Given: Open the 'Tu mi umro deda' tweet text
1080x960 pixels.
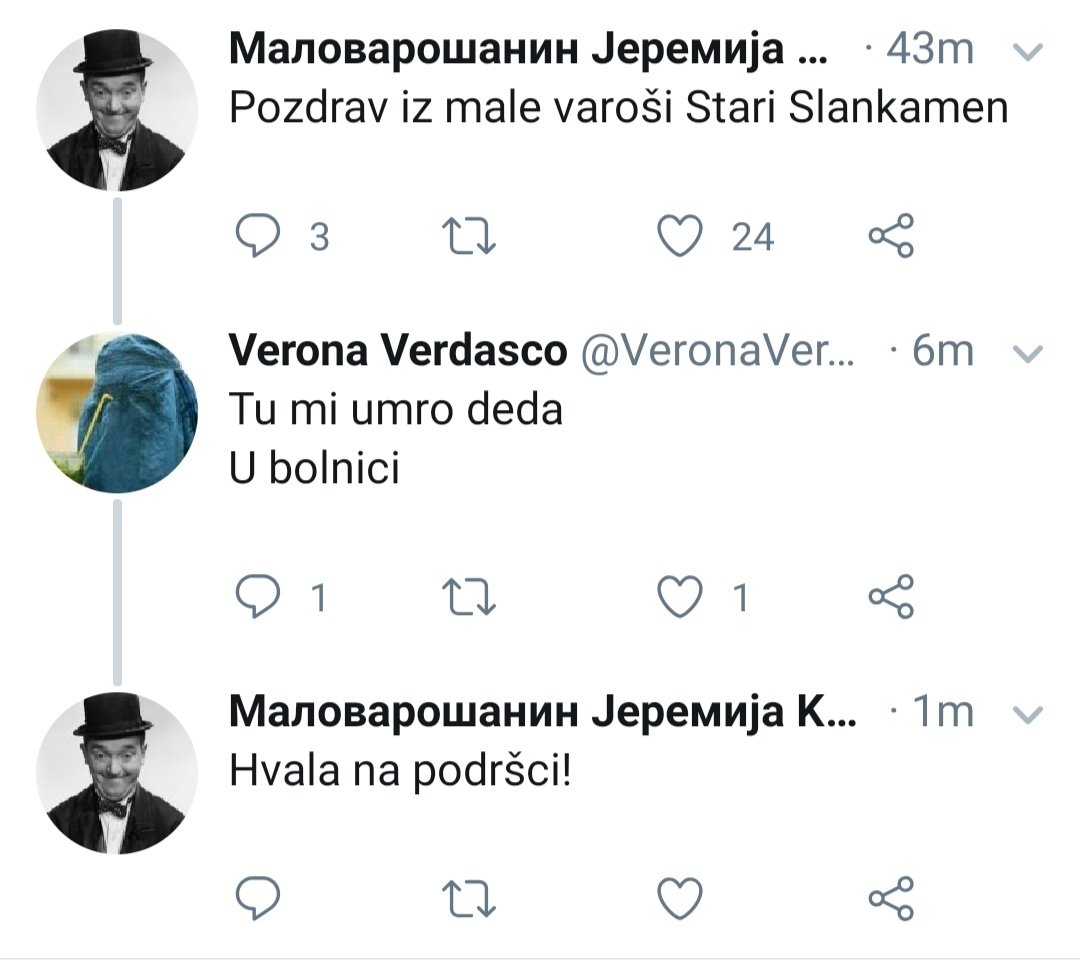Looking at the screenshot, I should click(x=396, y=409).
